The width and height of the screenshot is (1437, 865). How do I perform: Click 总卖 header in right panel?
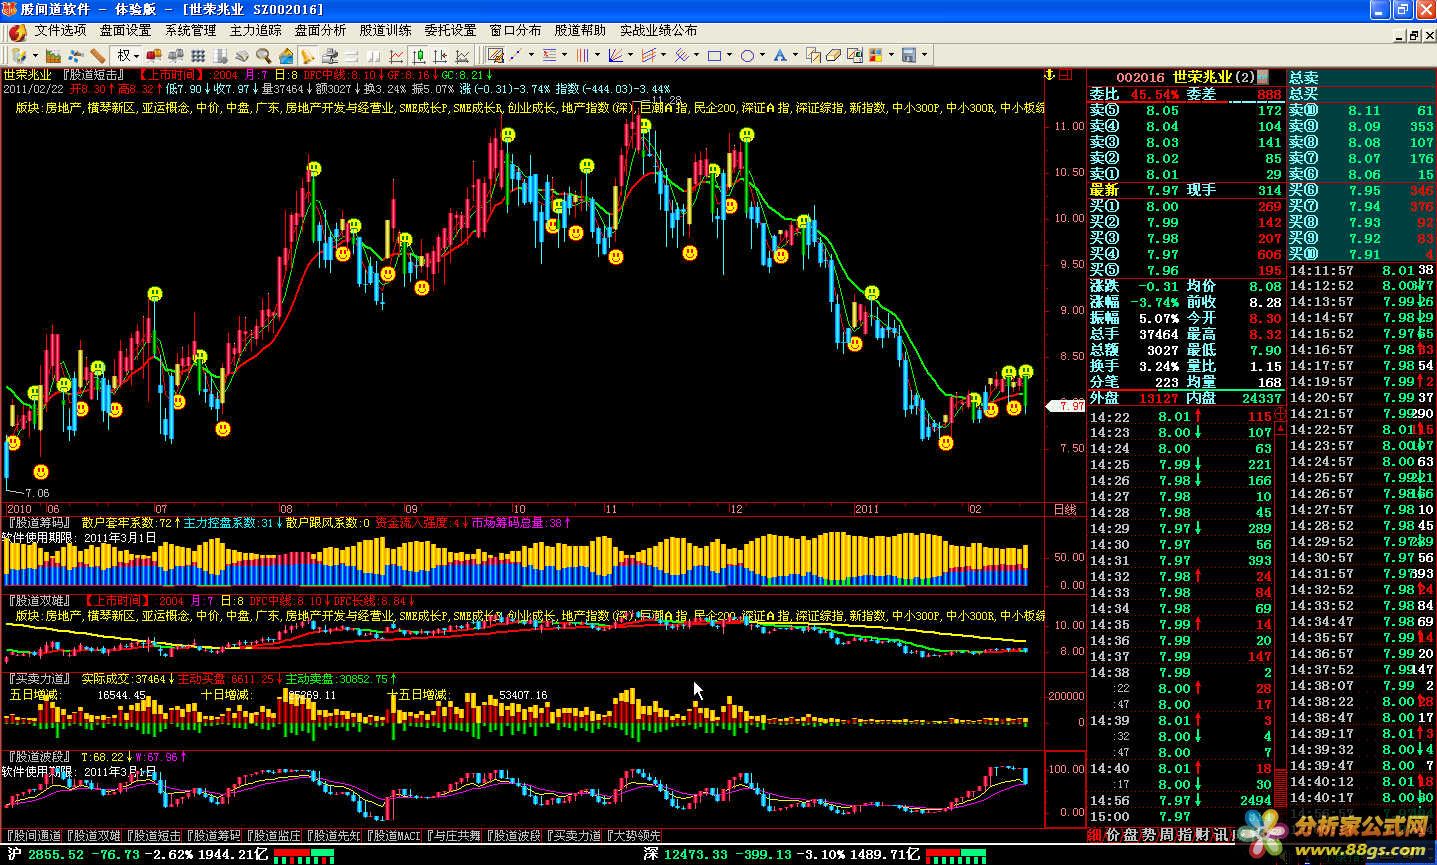pos(1304,77)
